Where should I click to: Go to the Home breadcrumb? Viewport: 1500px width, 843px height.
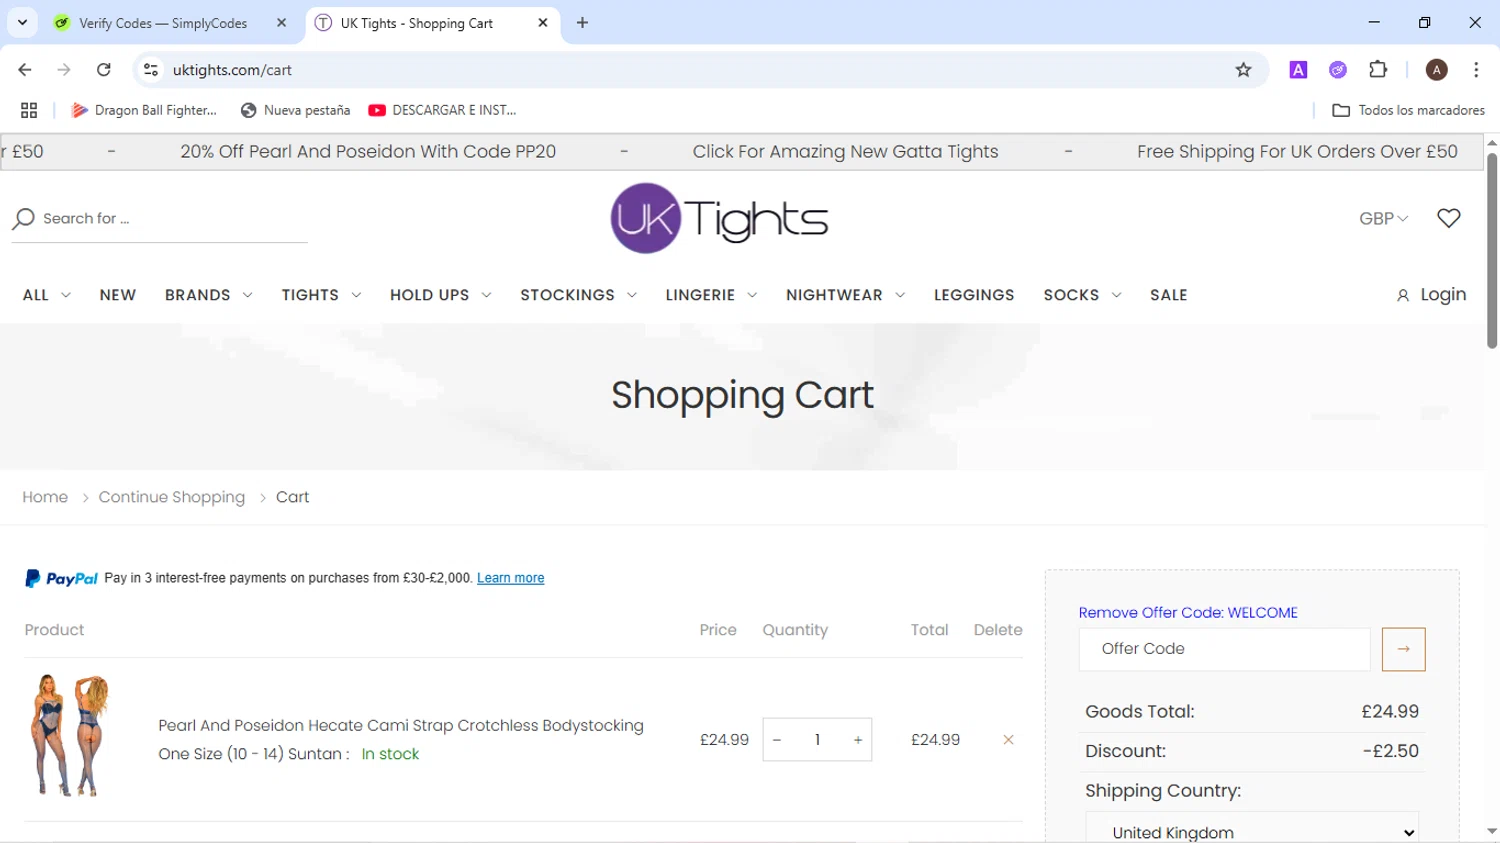pyautogui.click(x=45, y=497)
